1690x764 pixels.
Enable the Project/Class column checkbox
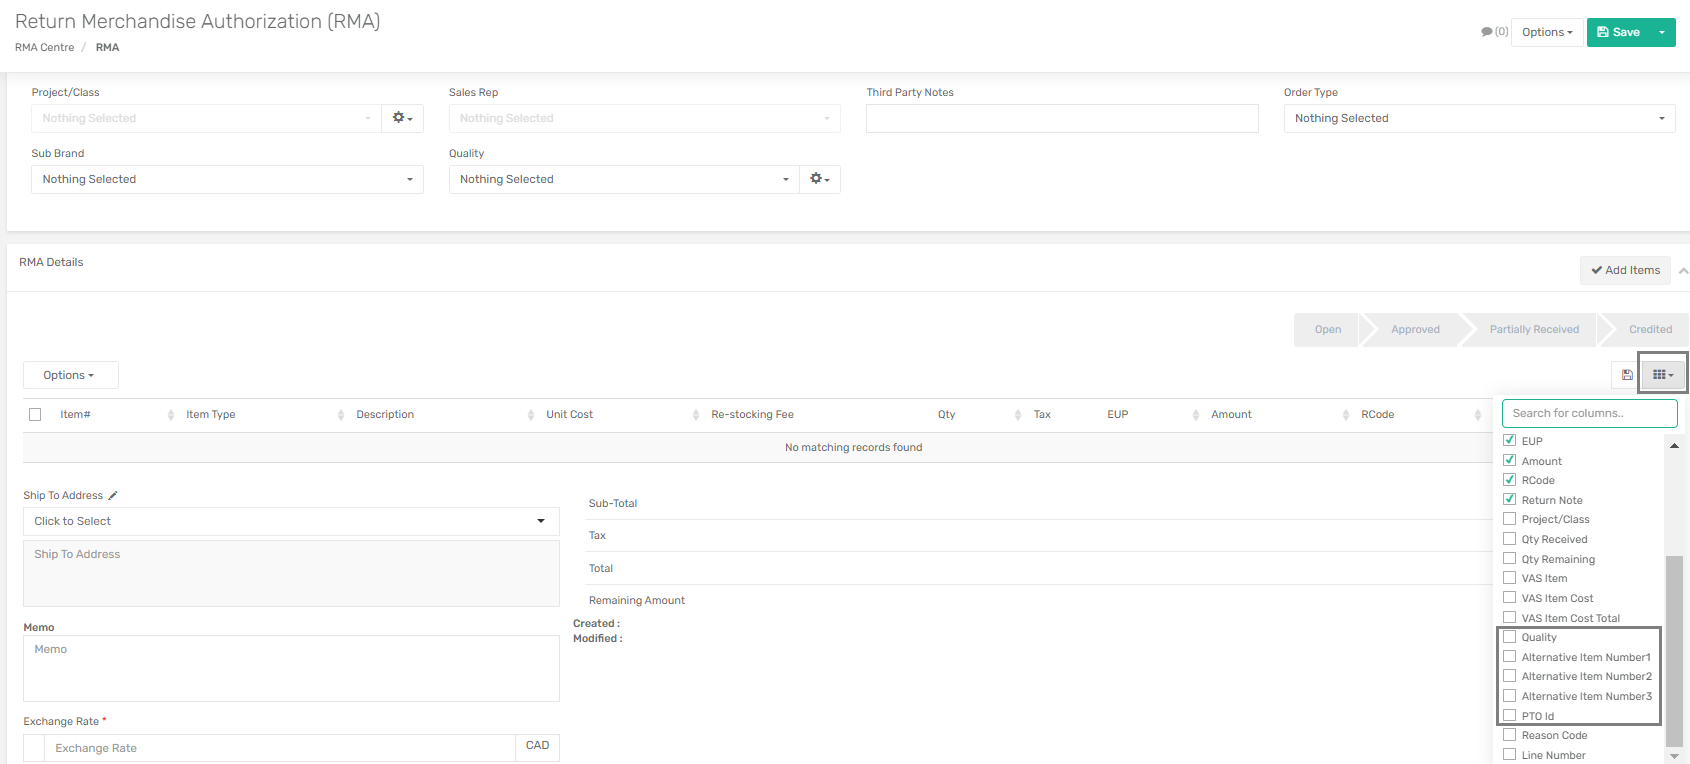click(x=1510, y=518)
